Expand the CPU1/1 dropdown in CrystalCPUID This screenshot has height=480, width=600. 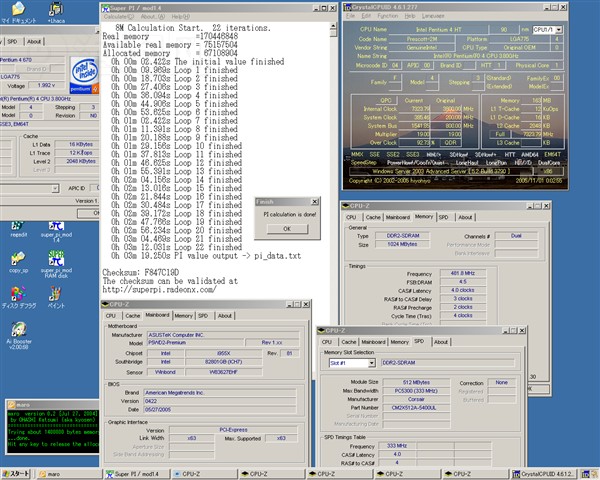[559, 29]
